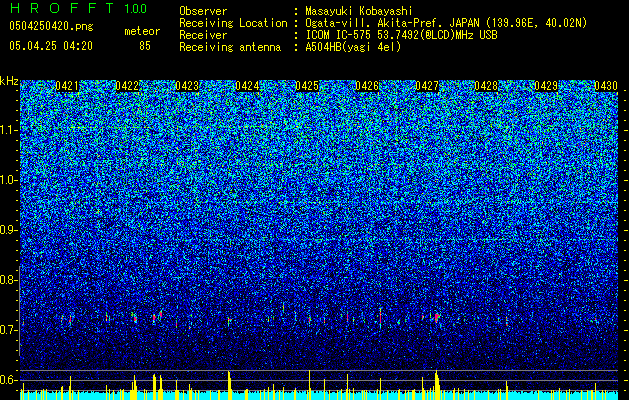Click the 0.9 kHz axis label

(8, 230)
